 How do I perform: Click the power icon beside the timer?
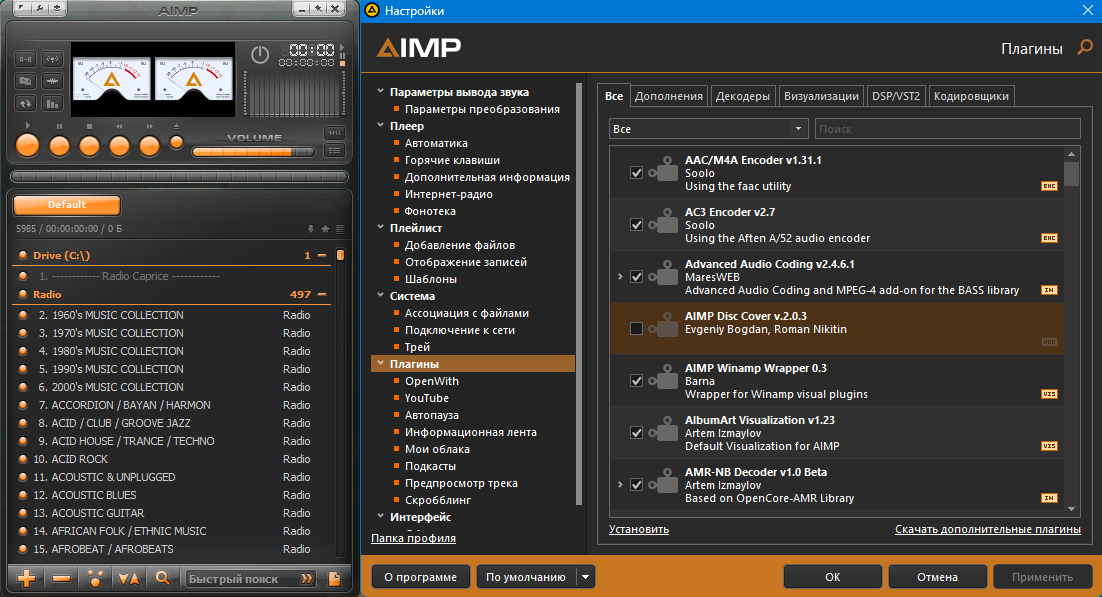[260, 54]
